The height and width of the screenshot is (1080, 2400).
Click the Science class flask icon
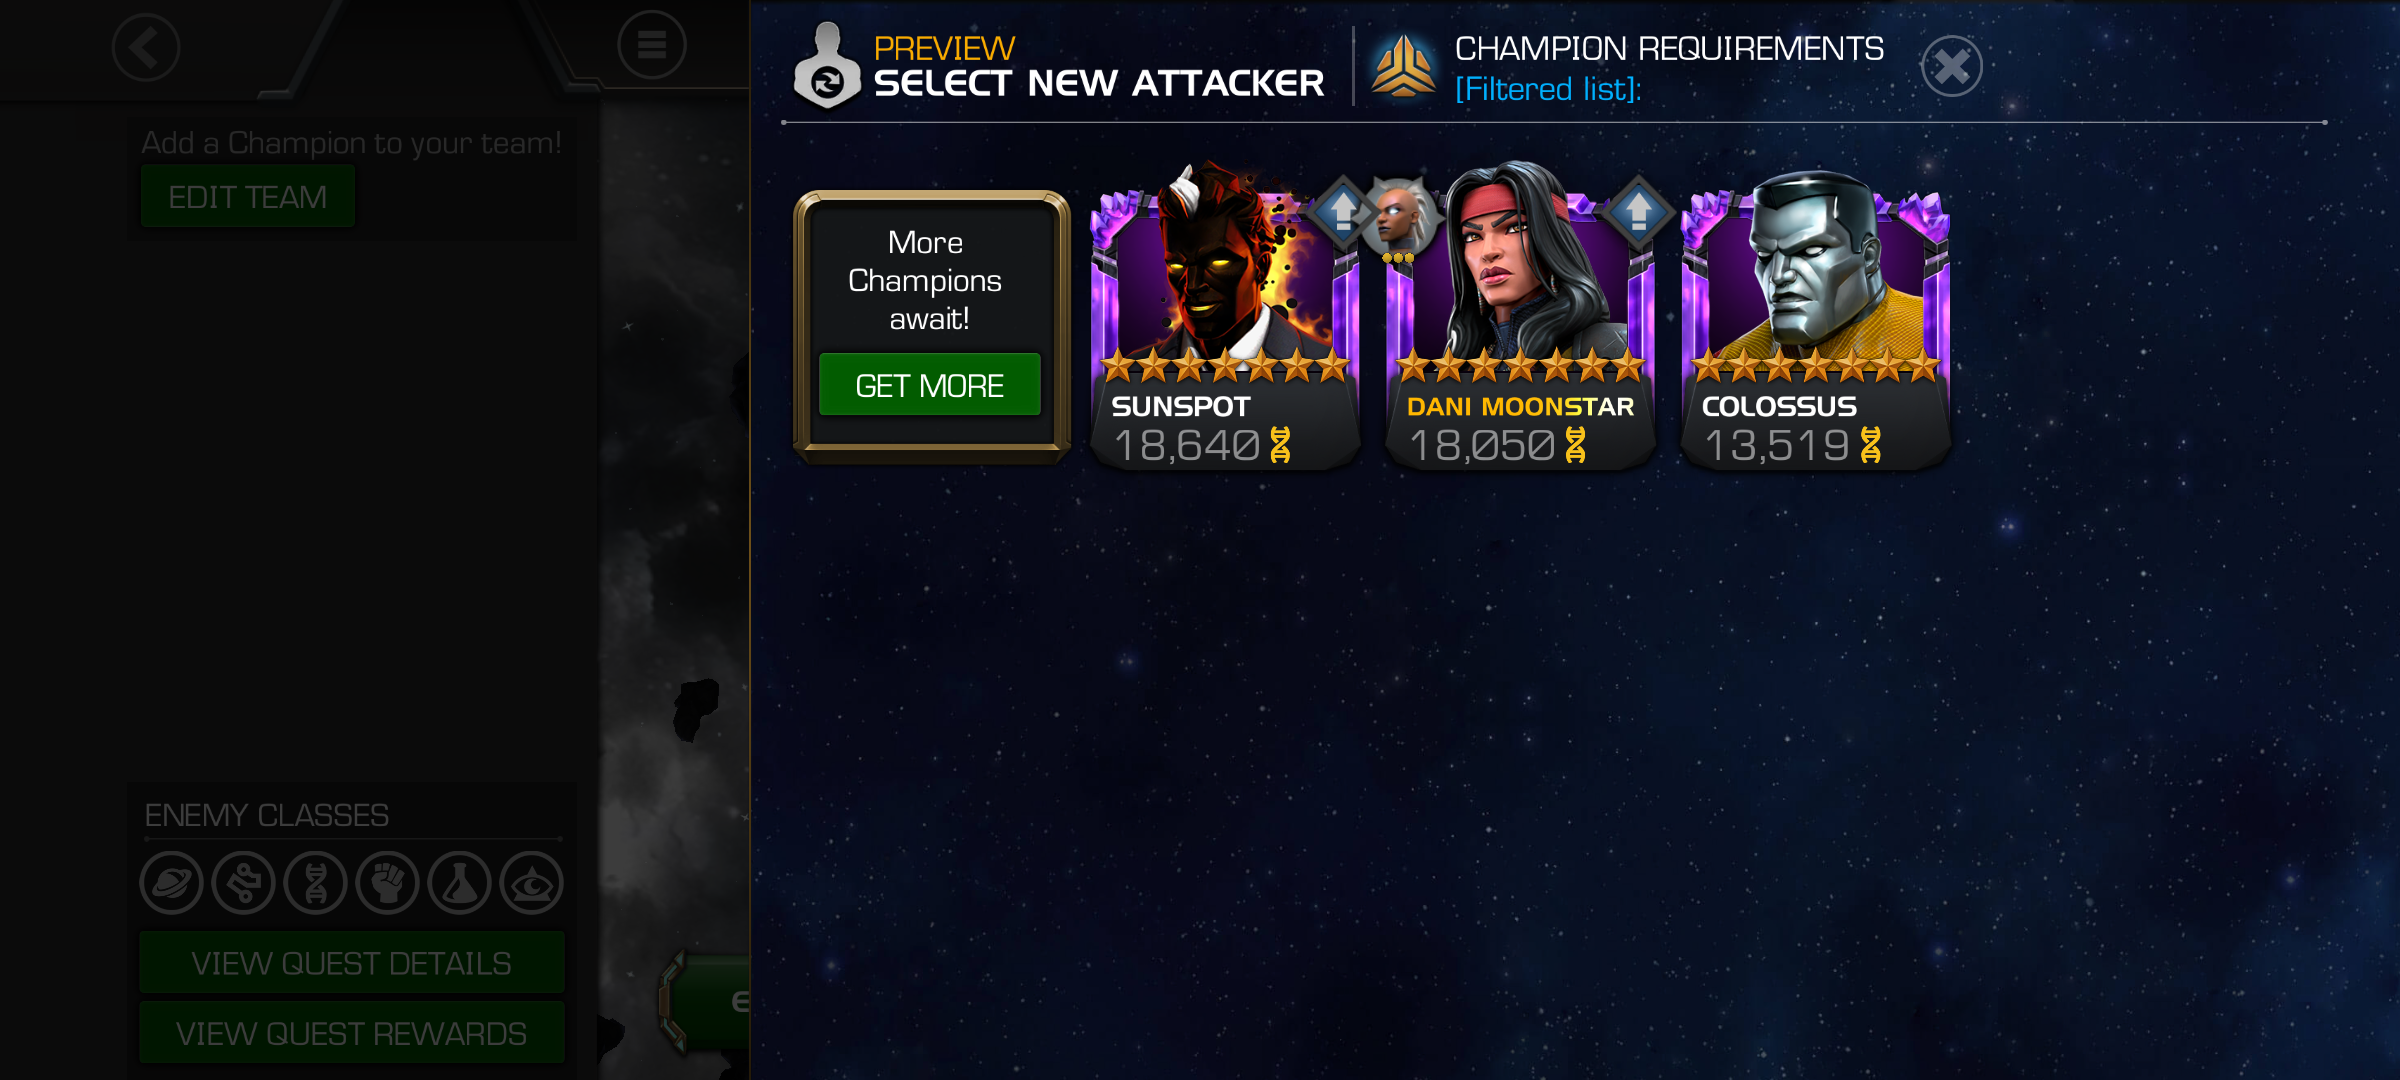(460, 883)
